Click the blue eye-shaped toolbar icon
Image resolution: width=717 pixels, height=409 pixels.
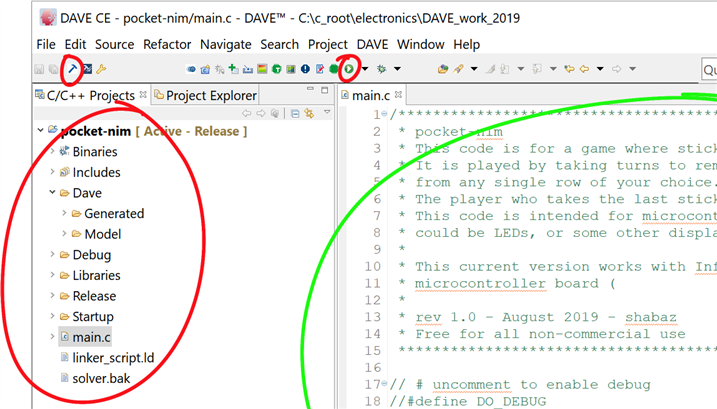(x=191, y=69)
